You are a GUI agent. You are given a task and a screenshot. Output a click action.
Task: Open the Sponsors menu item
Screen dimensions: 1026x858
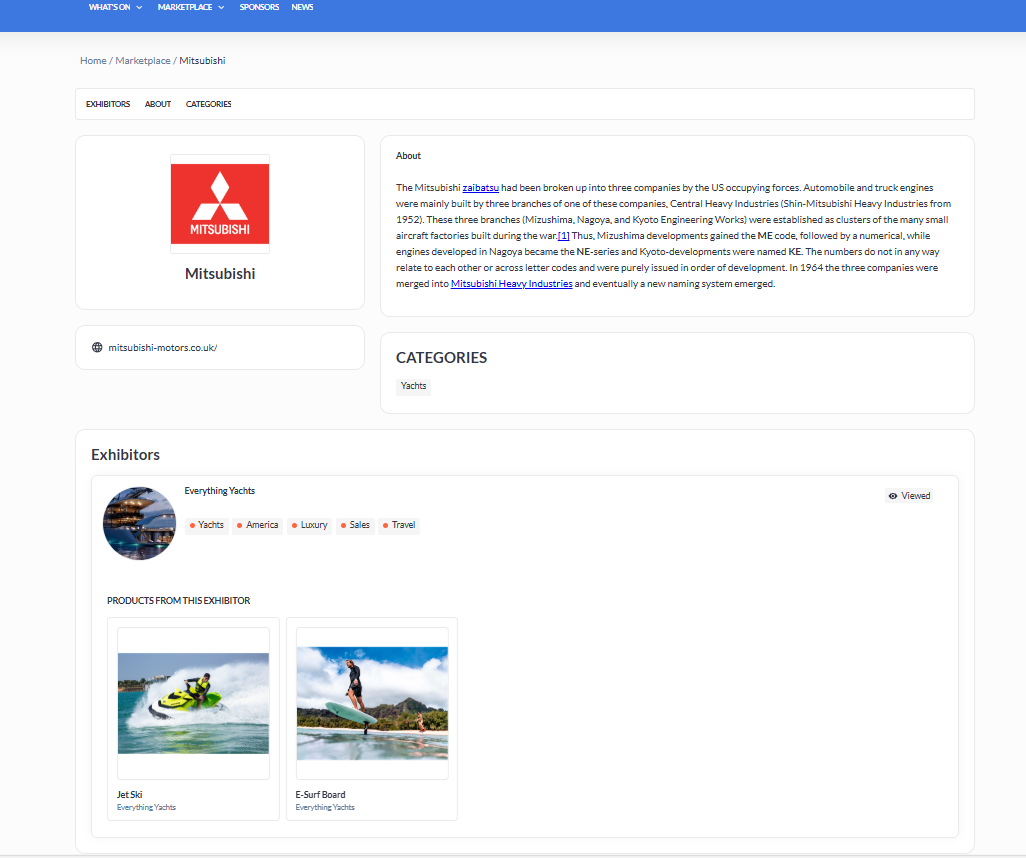259,7
